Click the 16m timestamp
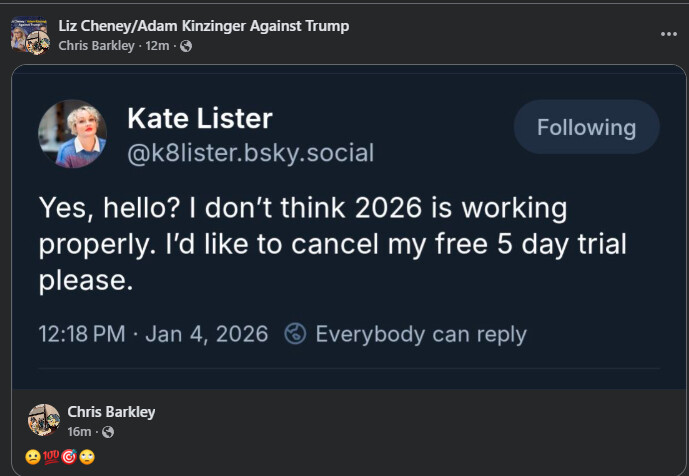This screenshot has height=476, width=689. [79, 432]
